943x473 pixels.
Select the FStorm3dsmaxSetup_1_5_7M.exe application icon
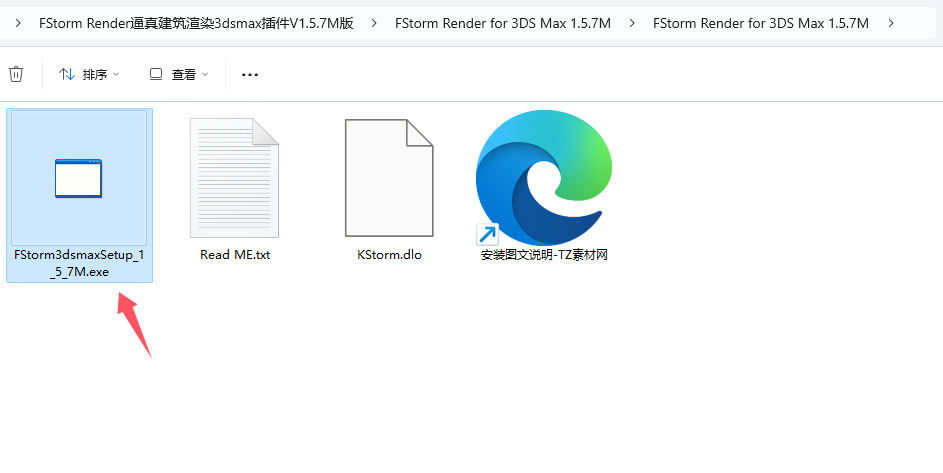[78, 178]
